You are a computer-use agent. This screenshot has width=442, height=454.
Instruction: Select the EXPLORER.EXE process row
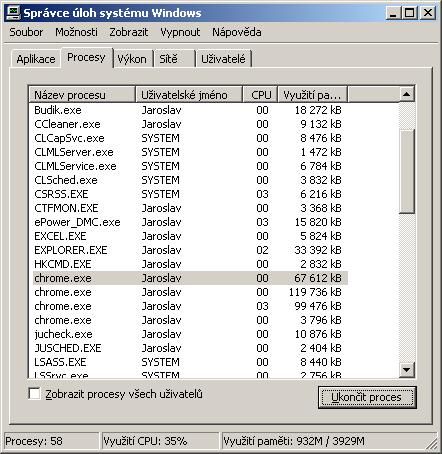(x=188, y=250)
